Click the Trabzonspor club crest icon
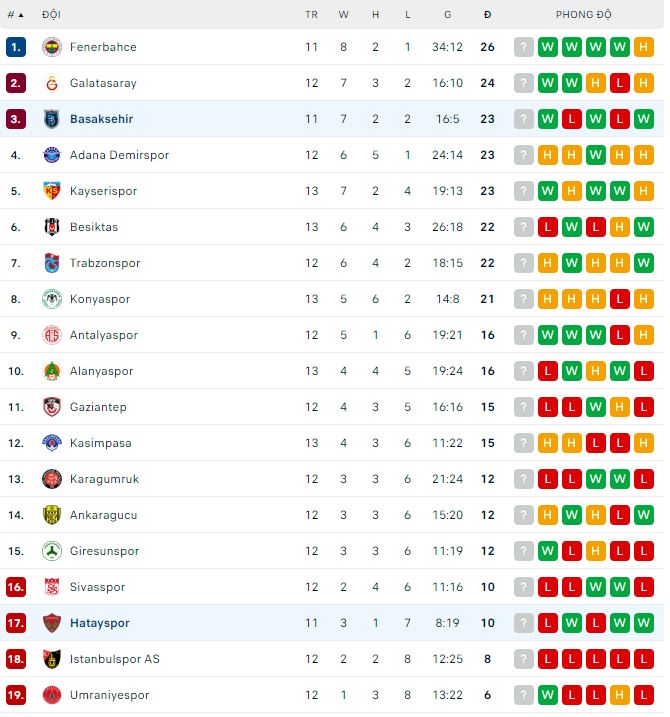Viewport: 670px width, 717px height. 52,263
